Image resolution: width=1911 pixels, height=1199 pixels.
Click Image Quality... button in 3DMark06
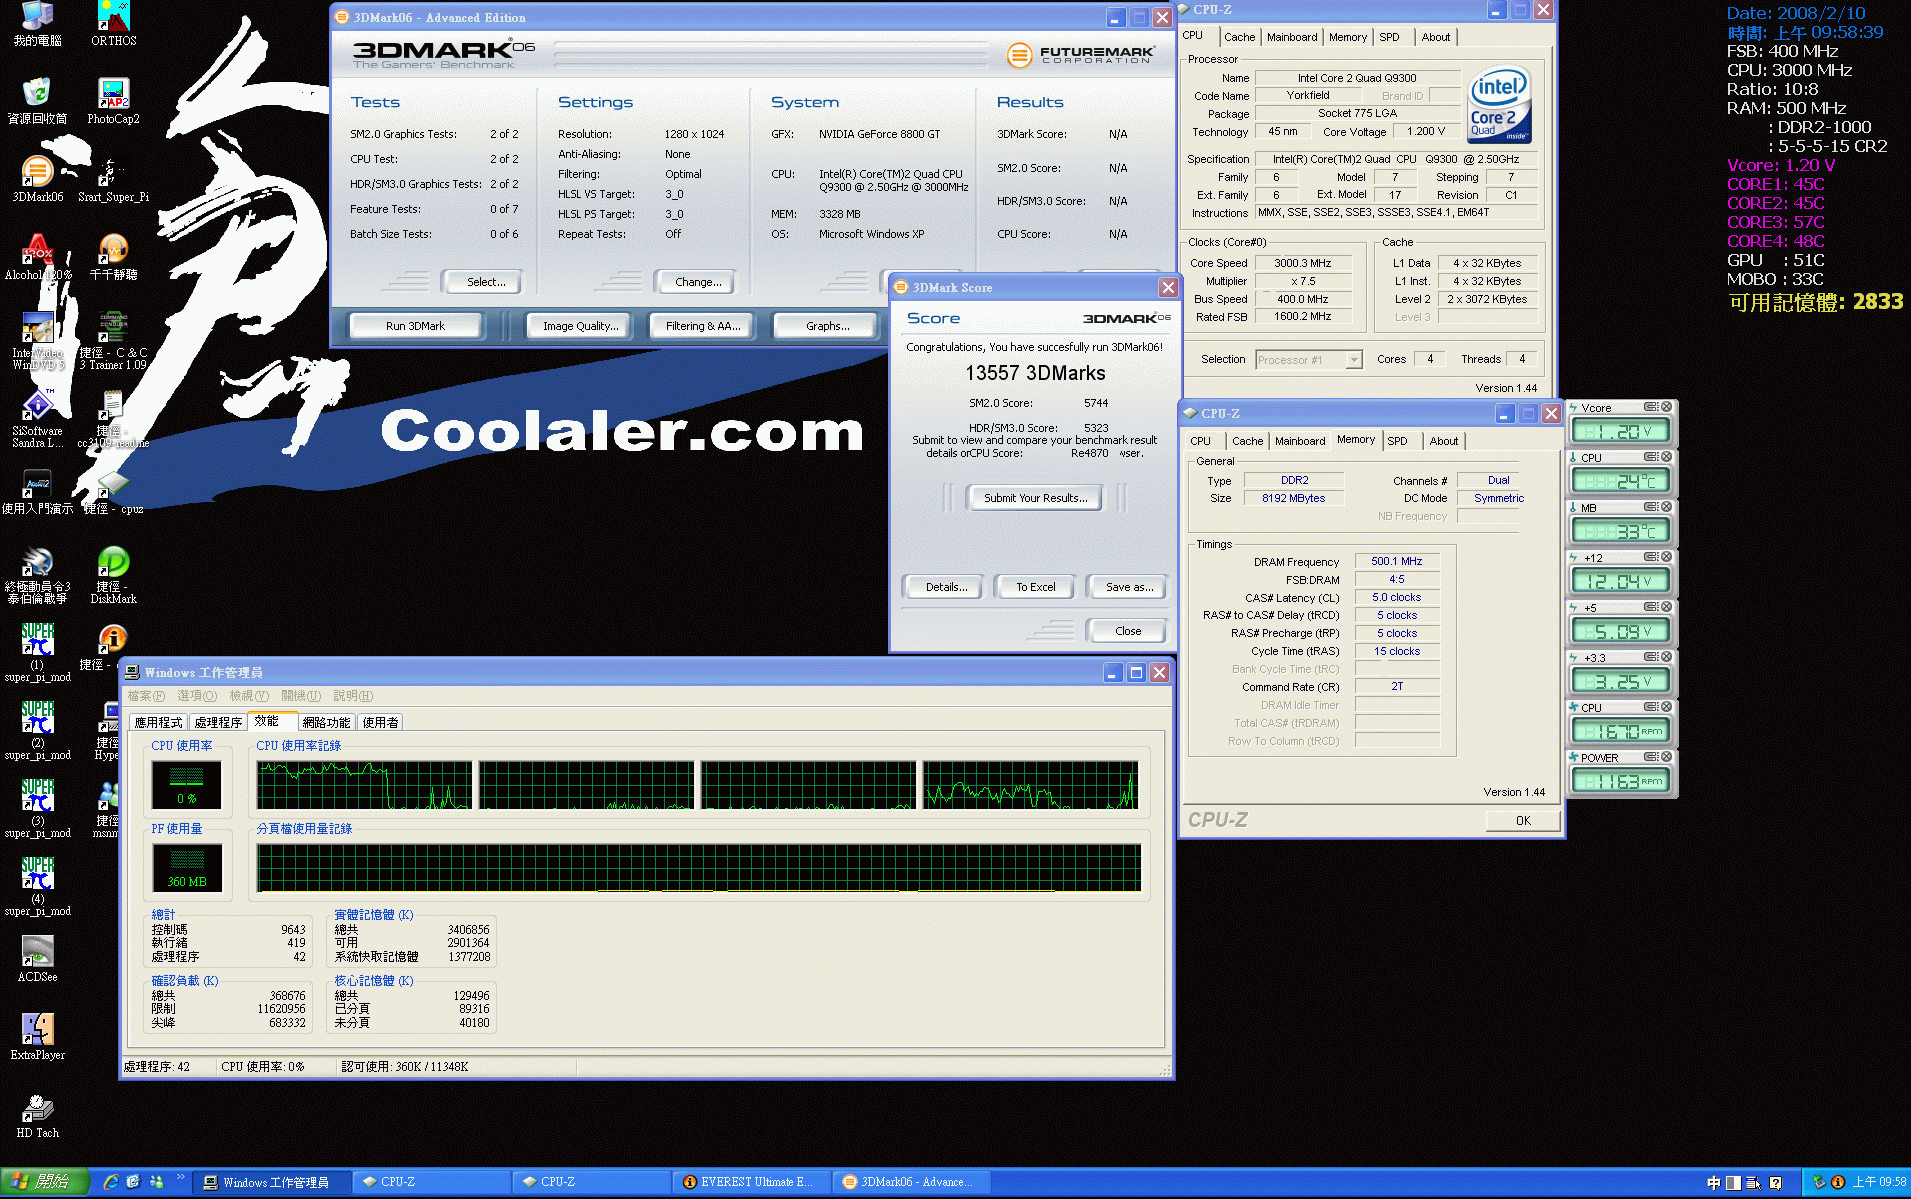pos(580,326)
